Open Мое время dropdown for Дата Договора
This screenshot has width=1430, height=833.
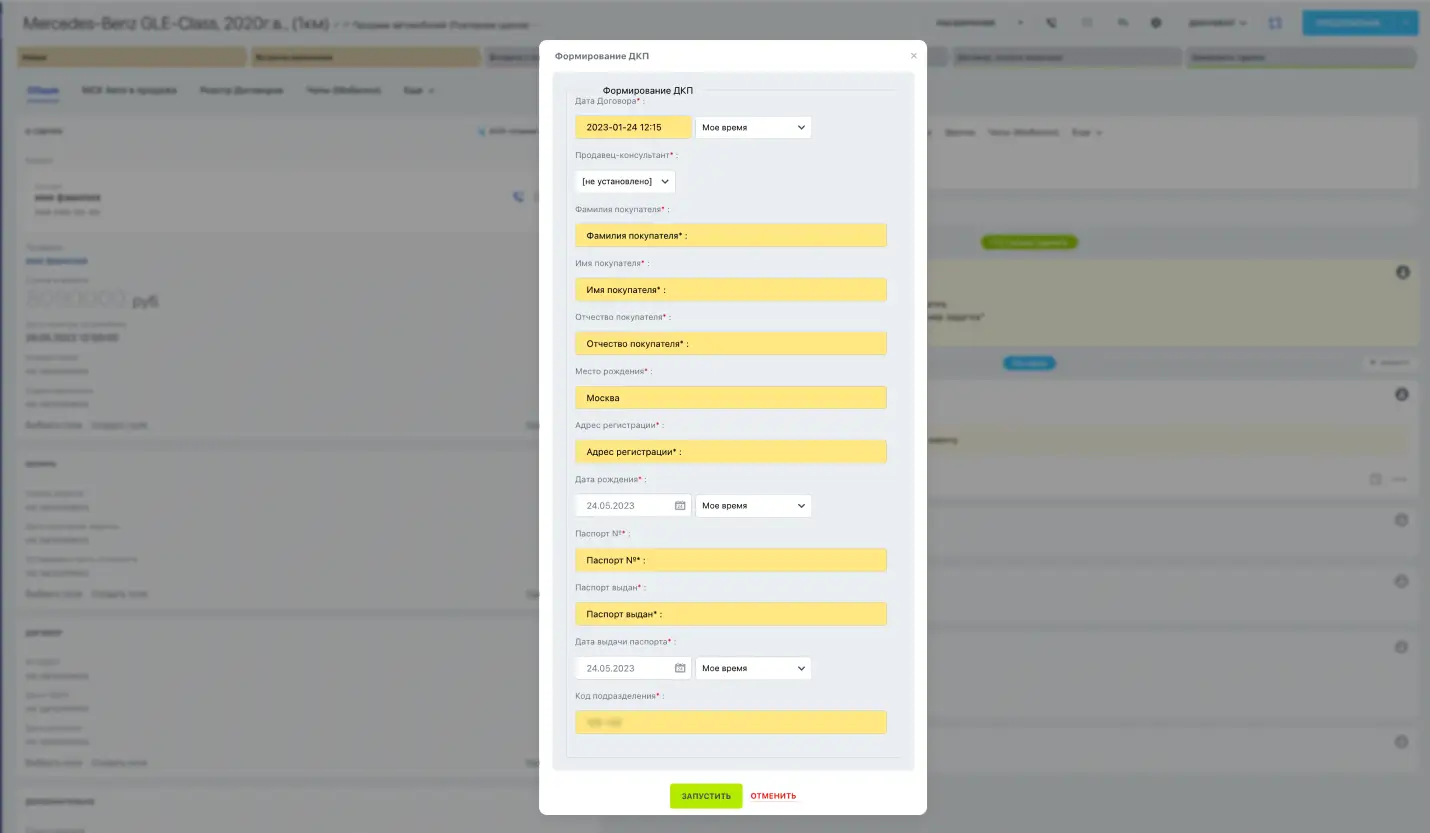(x=753, y=127)
